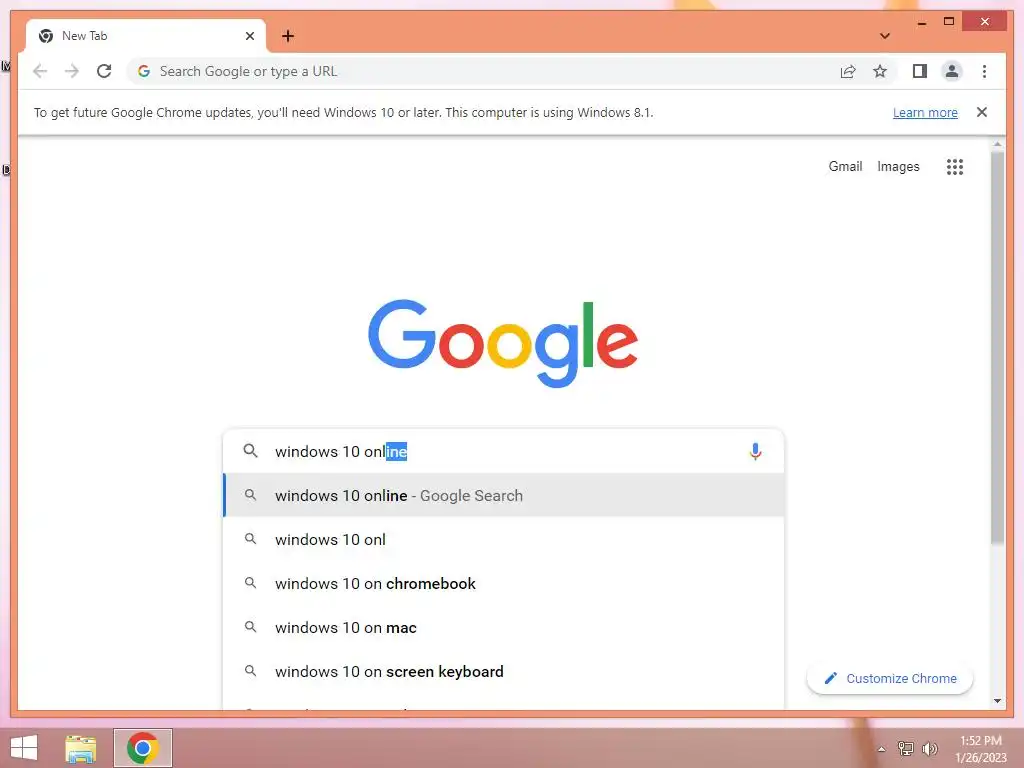Close the New Tab tab

249,36
